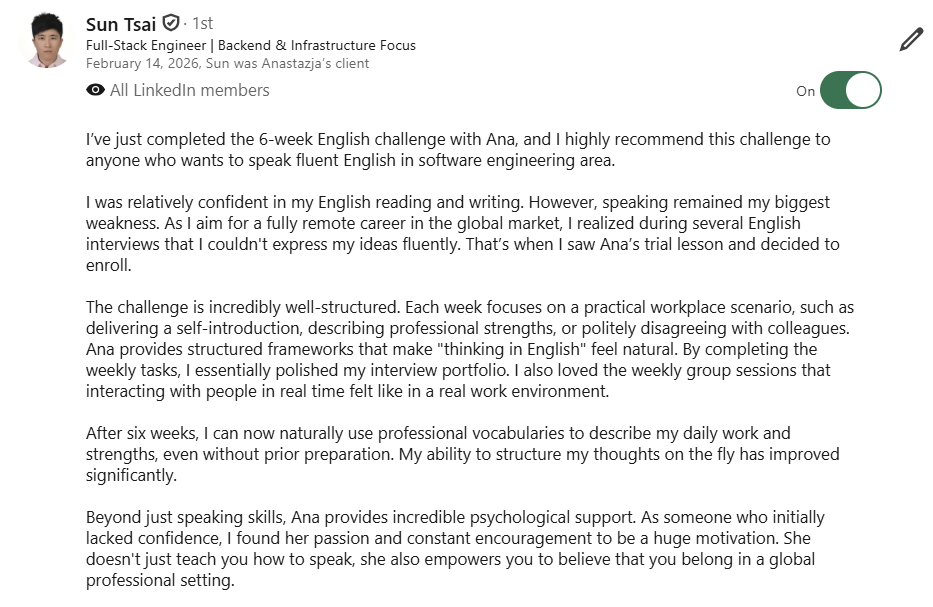
Task: Click the 1st connection degree label
Action: pos(202,23)
